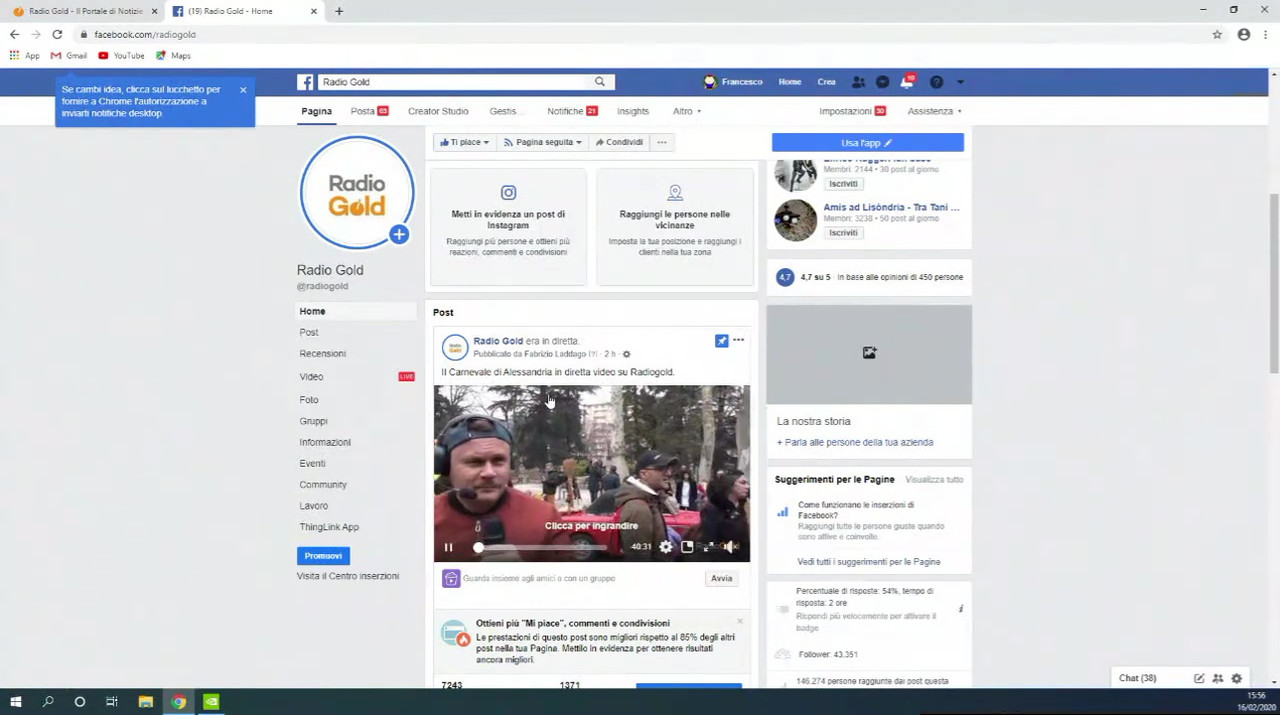The width and height of the screenshot is (1280, 715).
Task: Open the page more-actions ellipsis button
Action: (x=661, y=142)
